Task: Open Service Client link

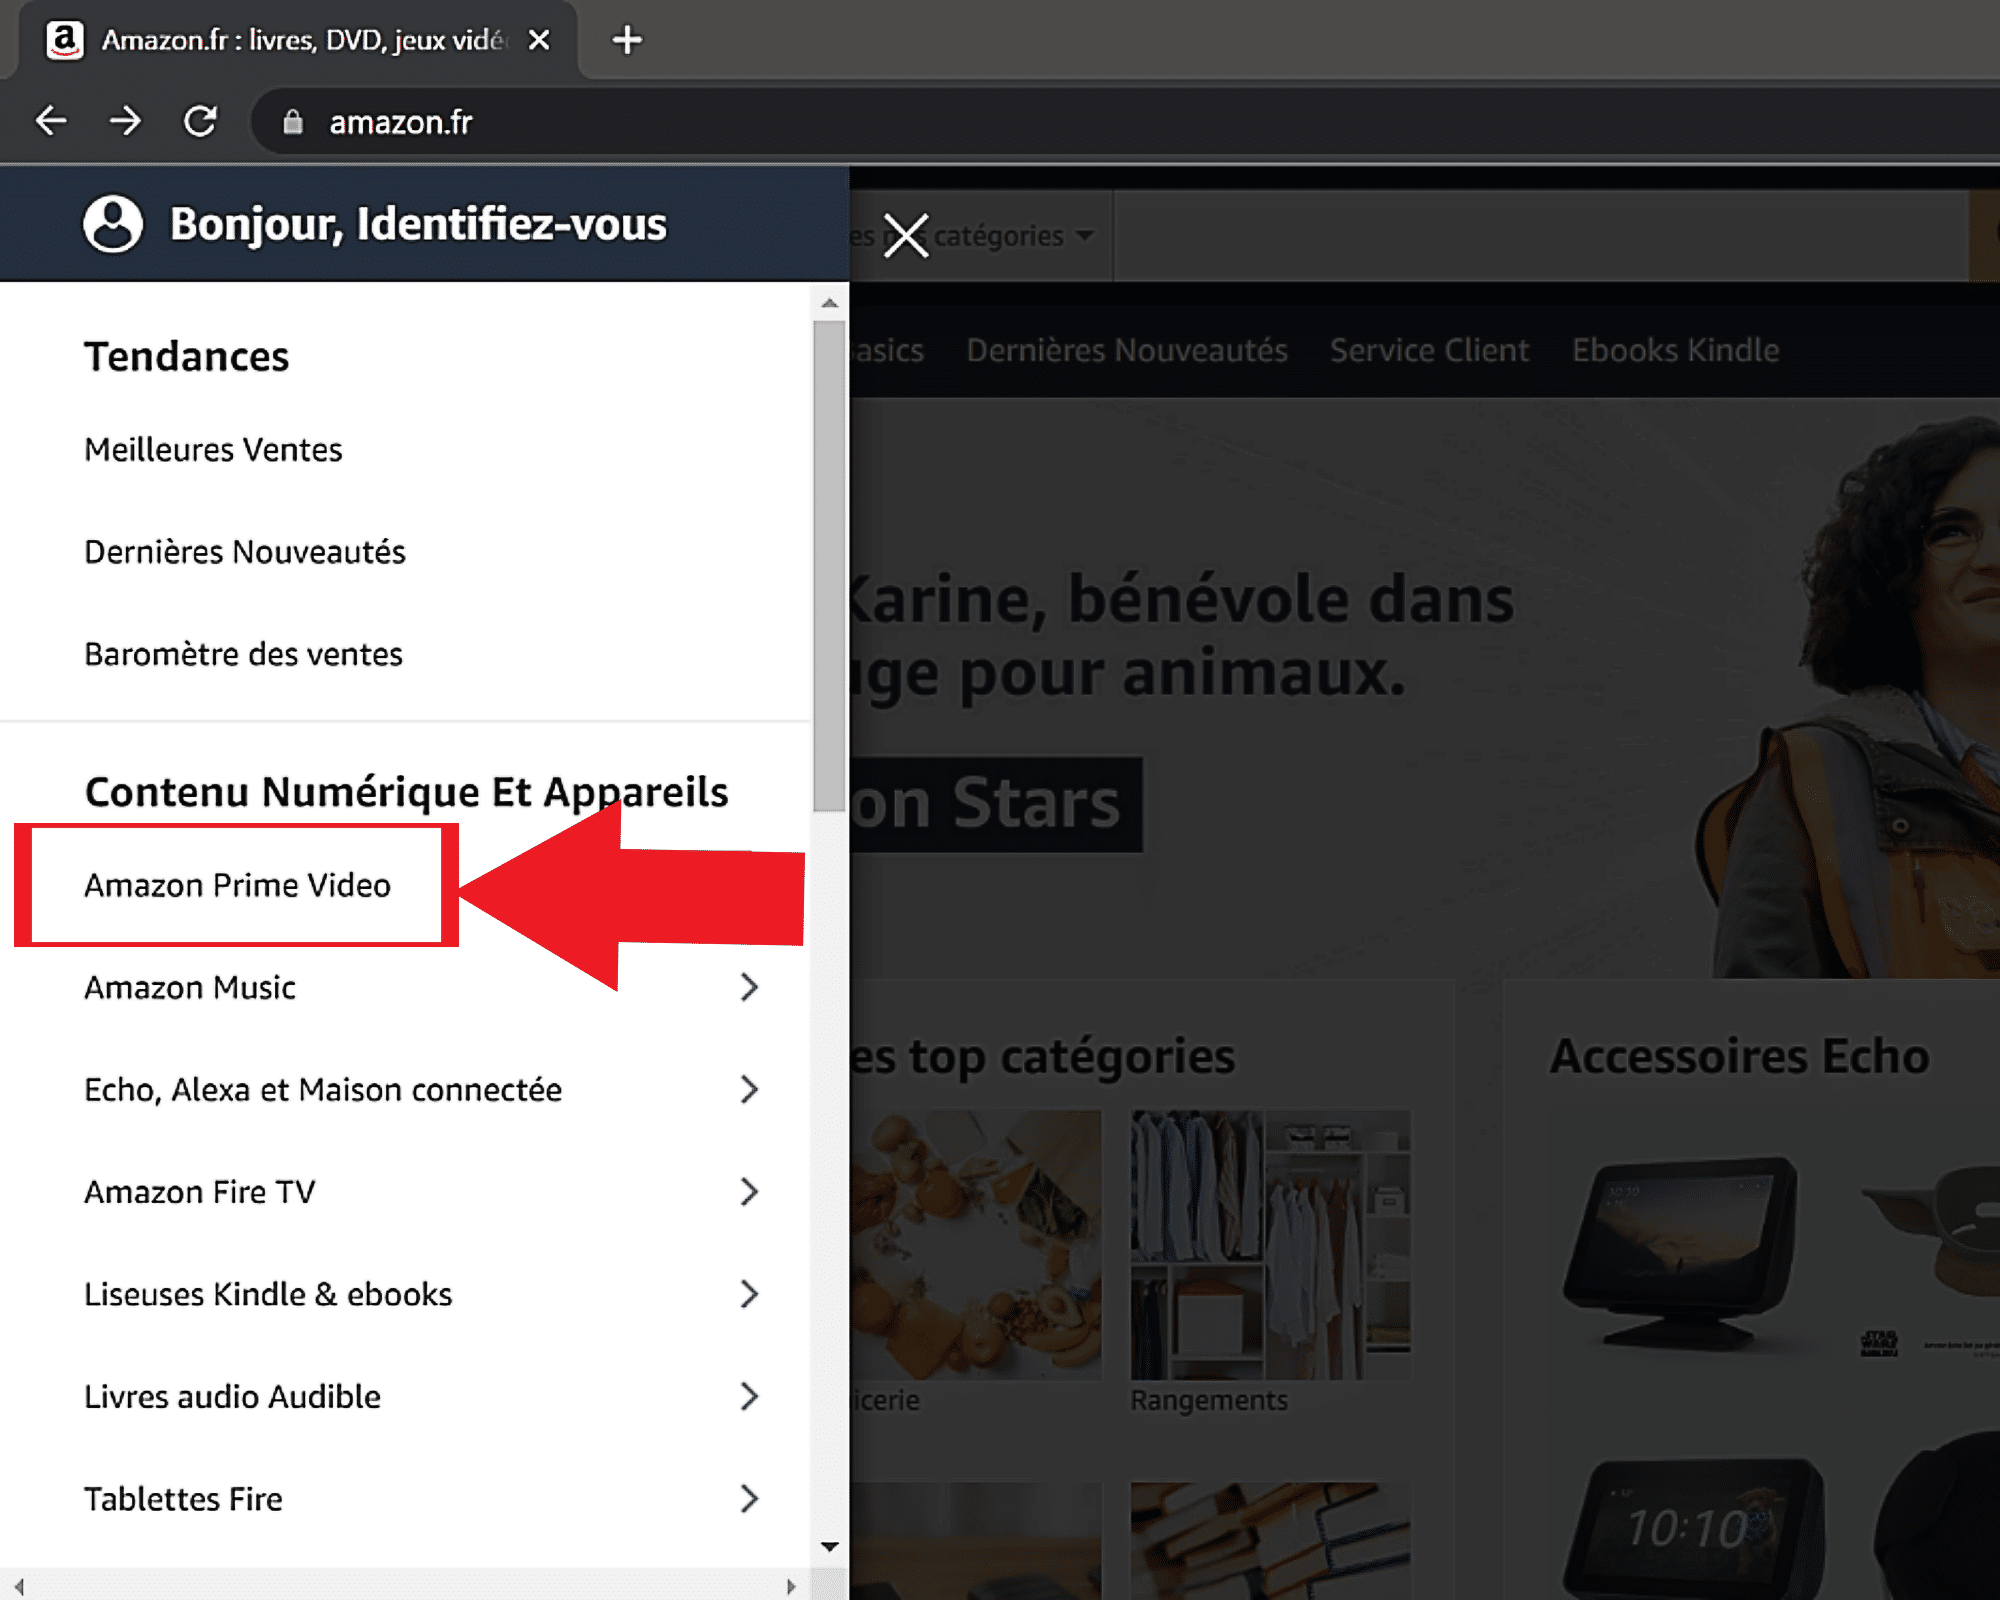Action: click(x=1429, y=350)
